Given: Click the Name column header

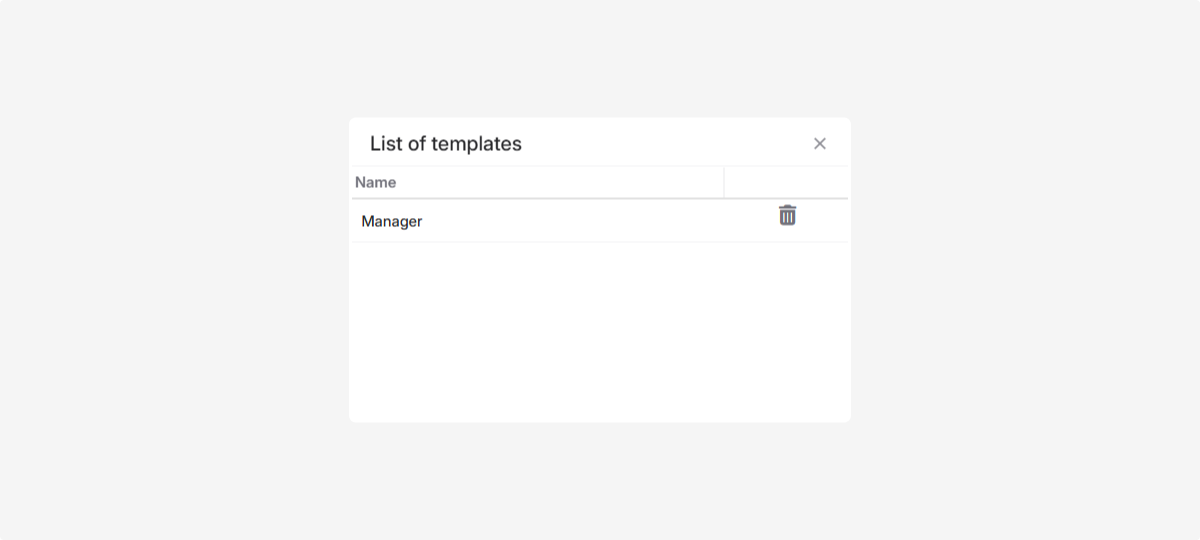Looking at the screenshot, I should (376, 182).
